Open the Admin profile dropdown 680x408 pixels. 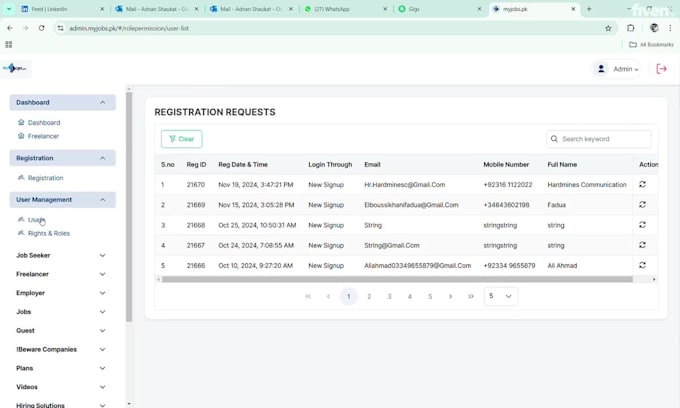[618, 69]
